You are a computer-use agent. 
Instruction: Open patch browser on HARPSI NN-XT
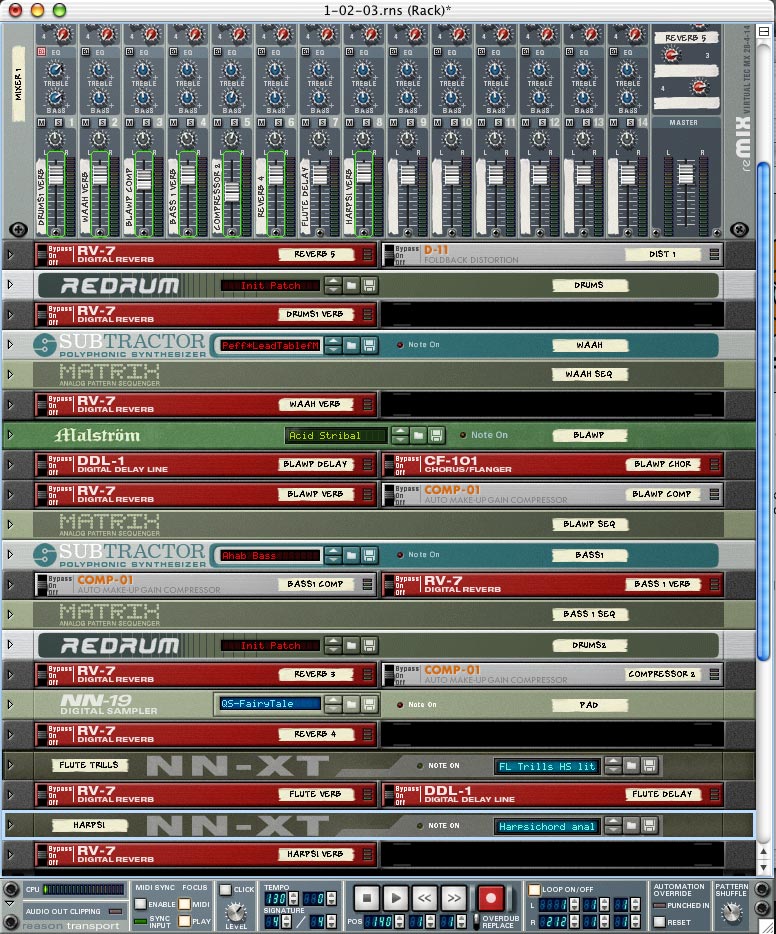631,826
